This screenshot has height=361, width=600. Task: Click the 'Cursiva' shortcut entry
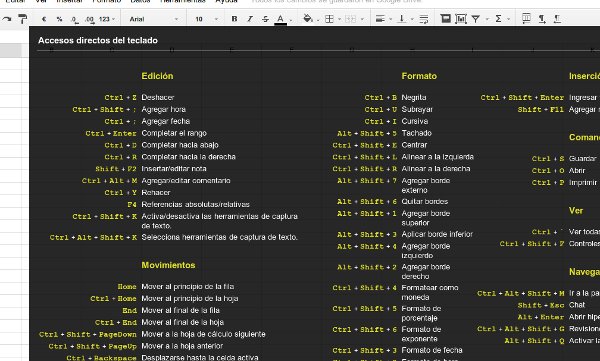[x=415, y=121]
